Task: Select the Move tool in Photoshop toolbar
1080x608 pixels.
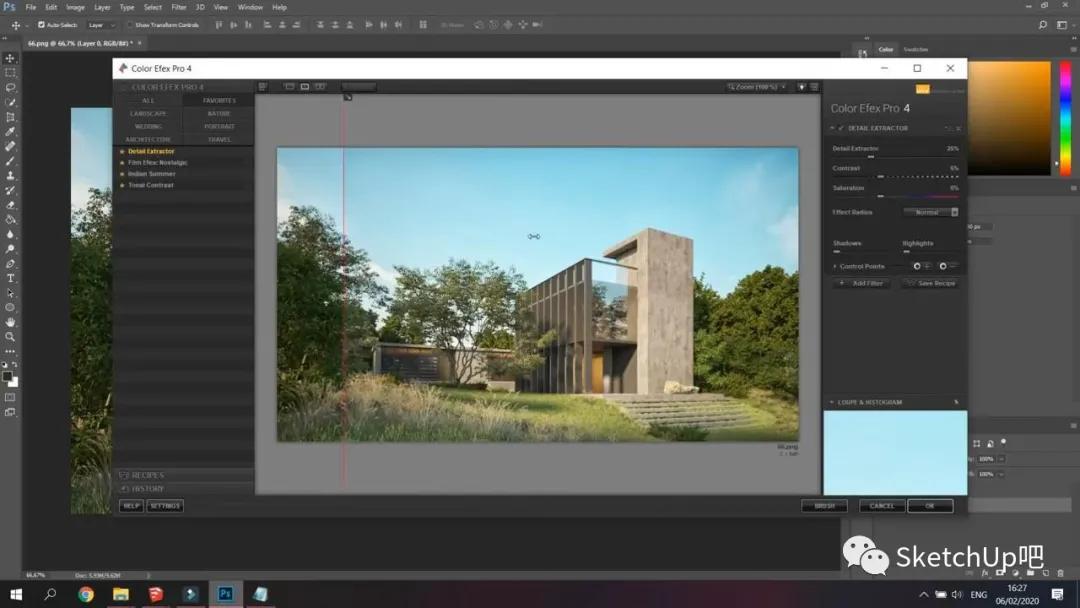Action: tap(10, 59)
